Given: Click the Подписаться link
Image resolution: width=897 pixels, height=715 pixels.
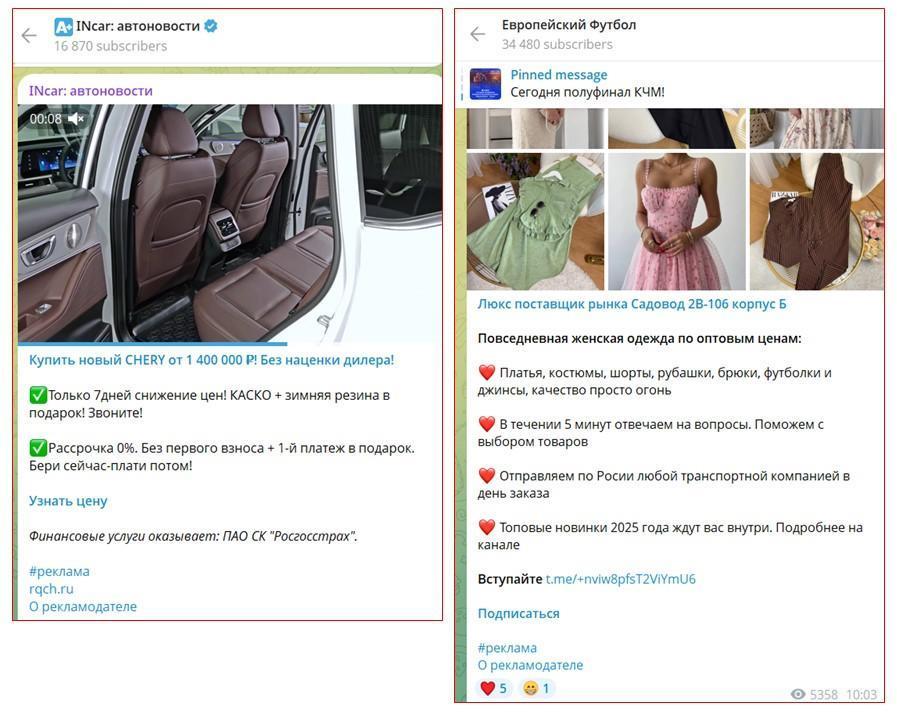Looking at the screenshot, I should pyautogui.click(x=518, y=613).
